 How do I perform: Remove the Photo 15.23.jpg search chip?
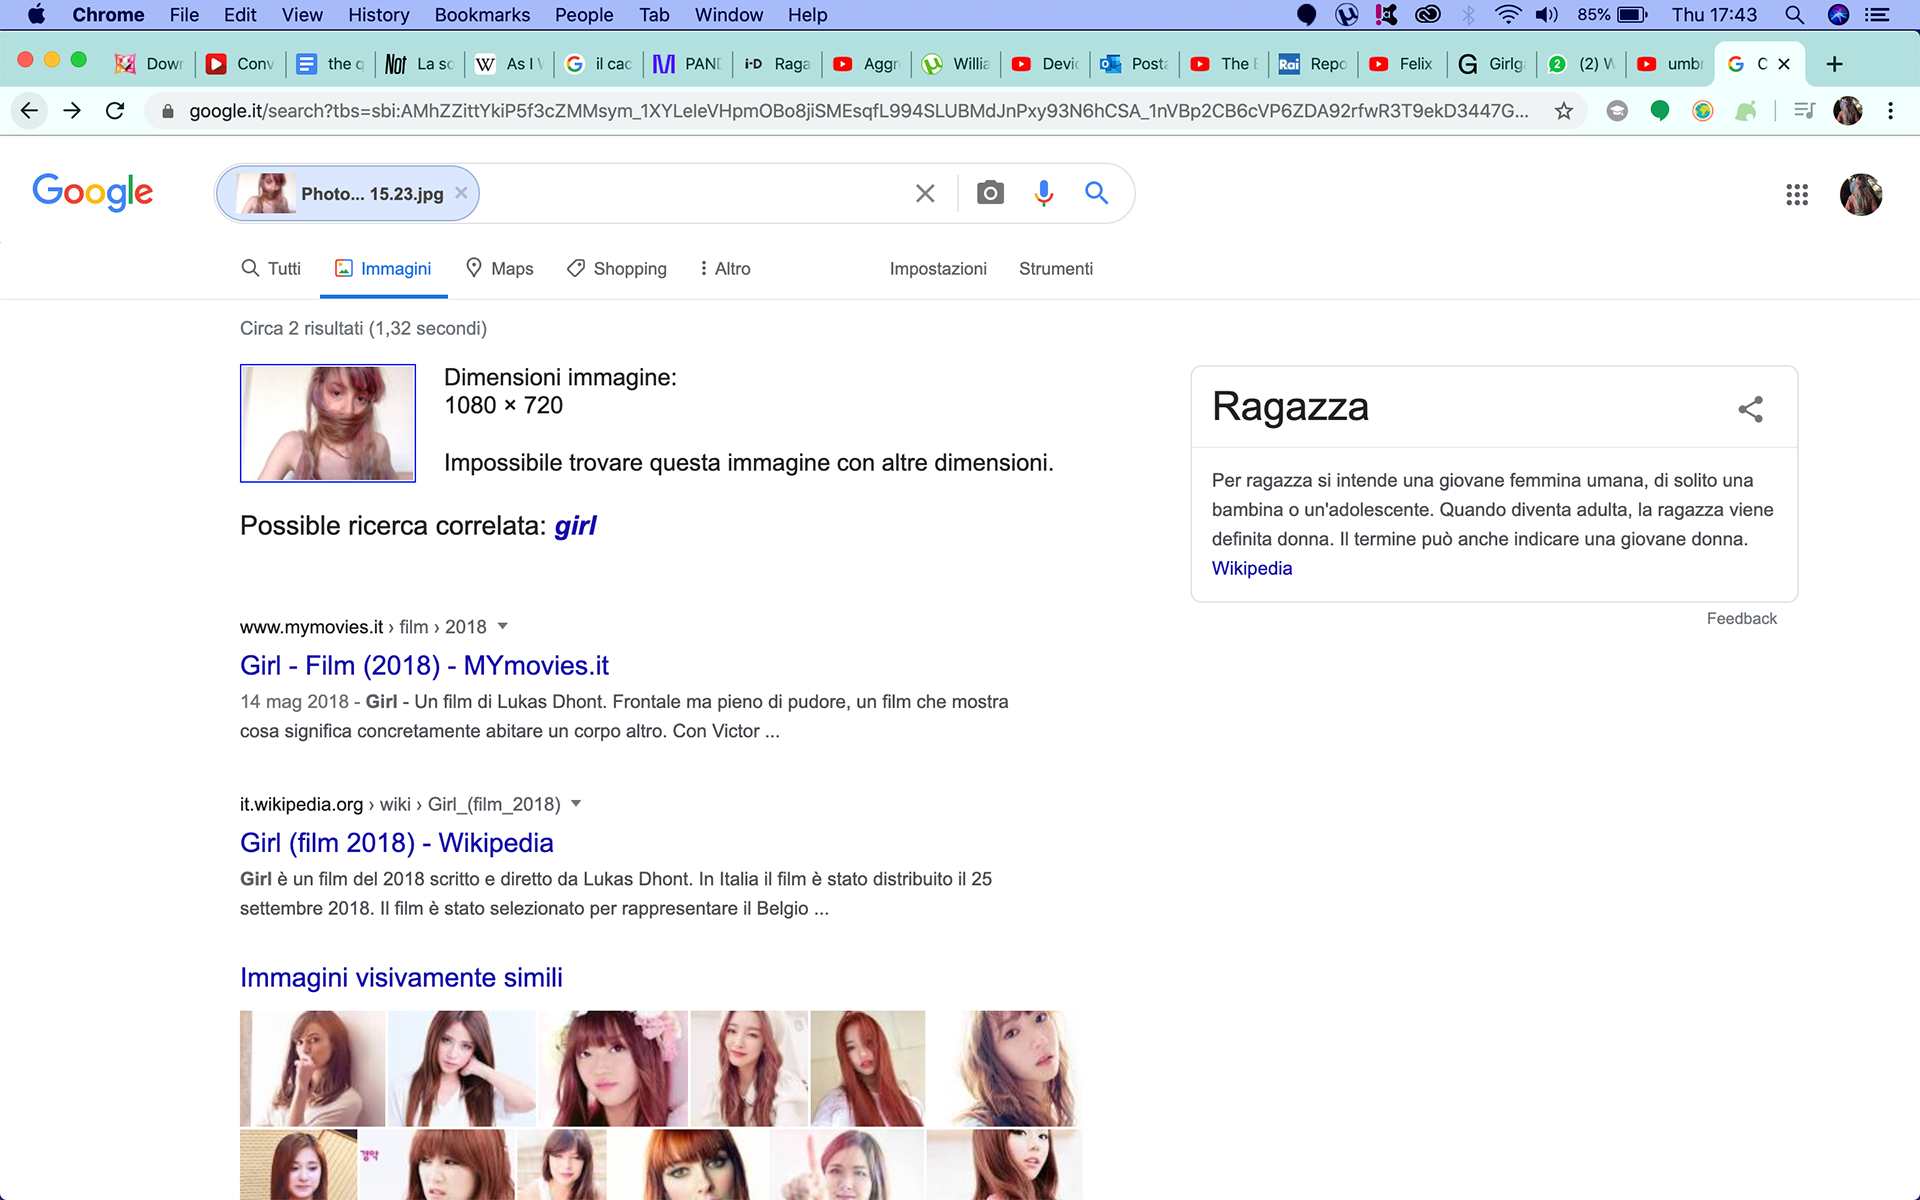pos(461,193)
